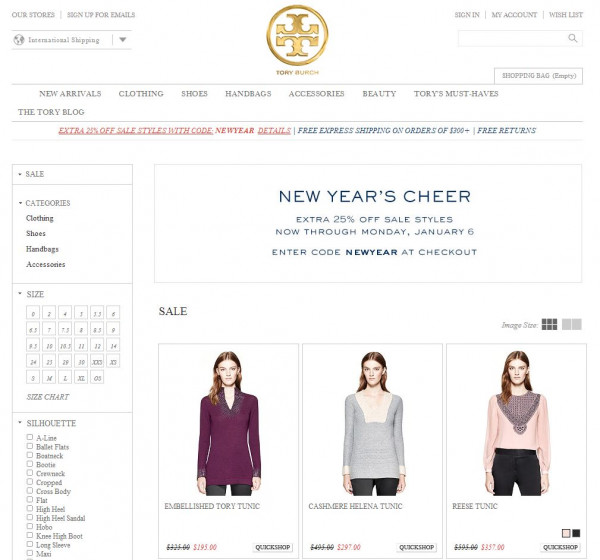Open the Size Chart link
The width and height of the screenshot is (600, 560).
click(48, 397)
